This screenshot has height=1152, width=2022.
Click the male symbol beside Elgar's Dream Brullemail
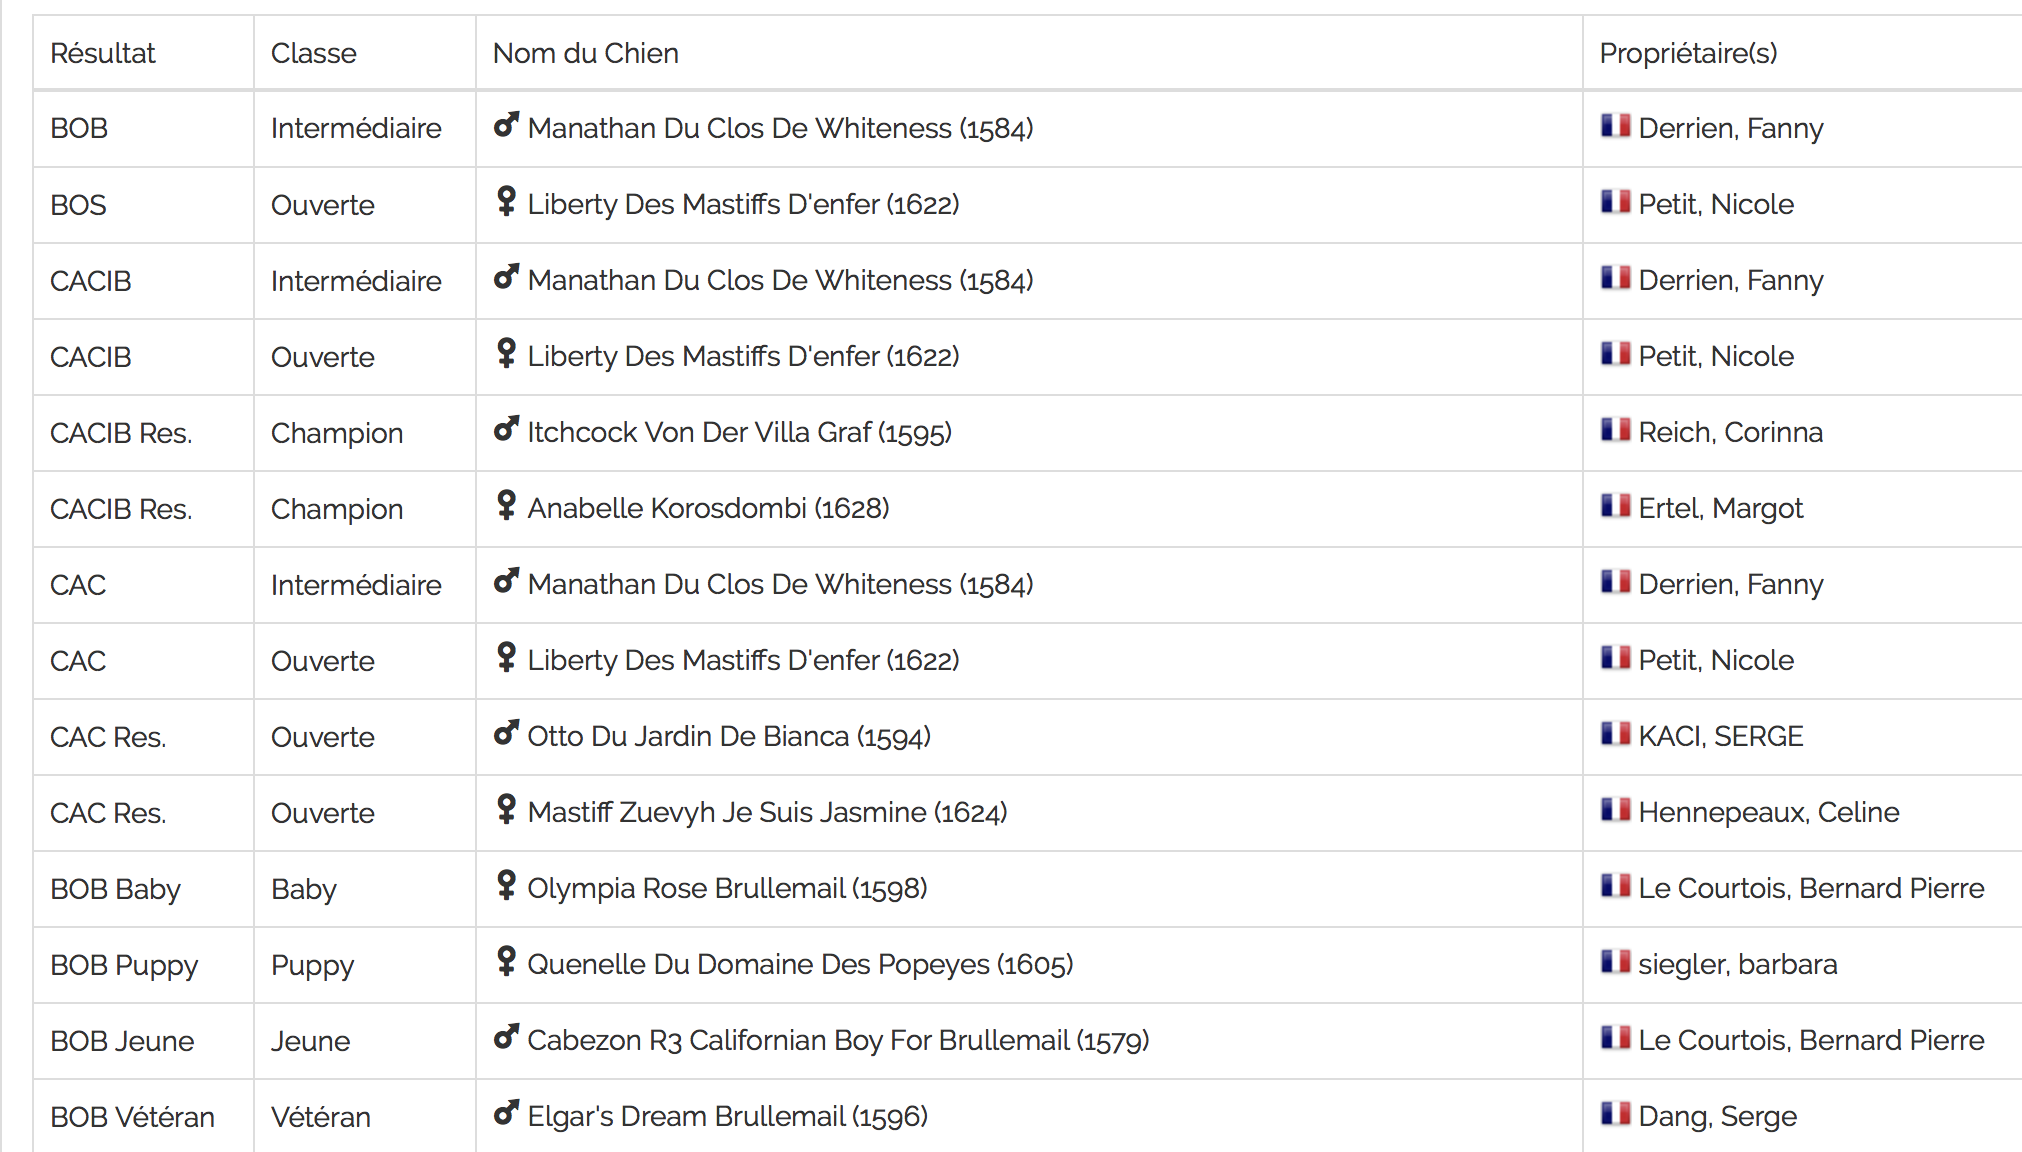pyautogui.click(x=506, y=1113)
